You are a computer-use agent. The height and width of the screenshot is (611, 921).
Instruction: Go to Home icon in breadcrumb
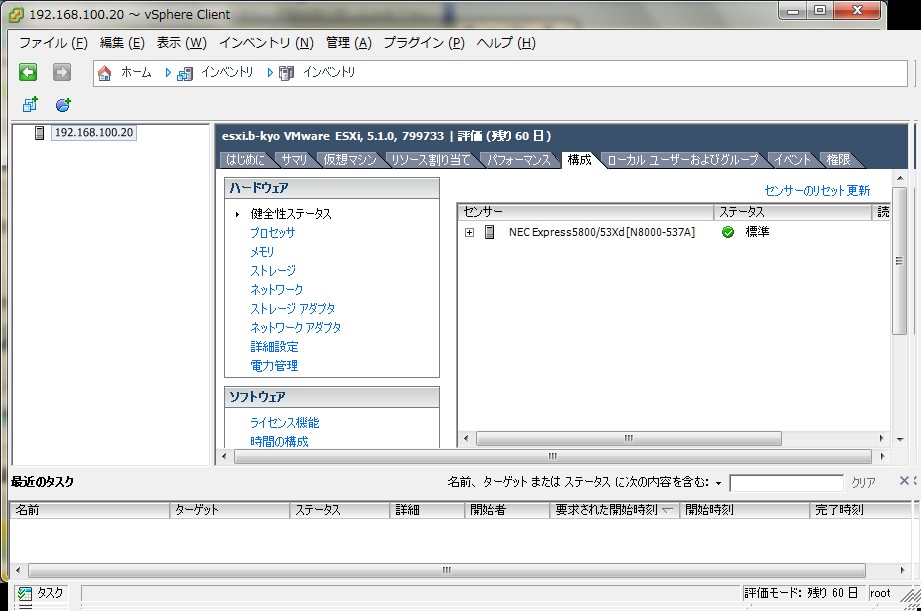pos(105,73)
